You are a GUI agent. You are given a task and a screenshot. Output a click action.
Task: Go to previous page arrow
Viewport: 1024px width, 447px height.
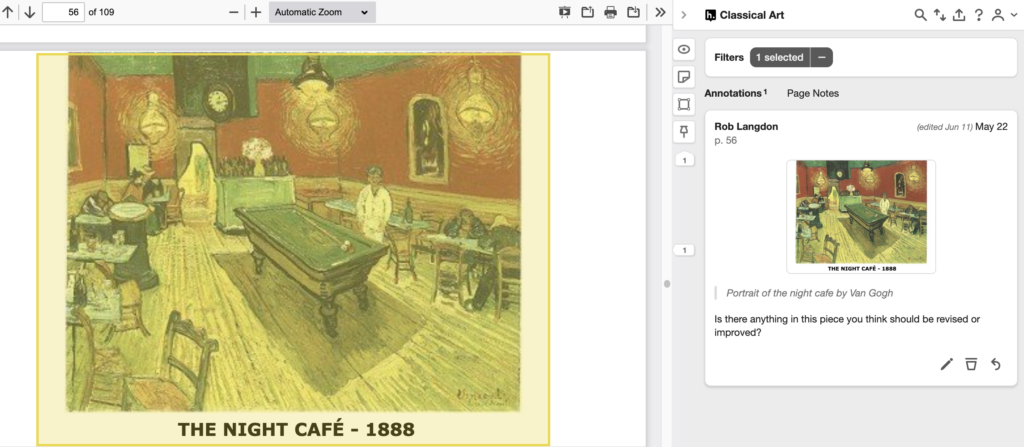tap(8, 12)
